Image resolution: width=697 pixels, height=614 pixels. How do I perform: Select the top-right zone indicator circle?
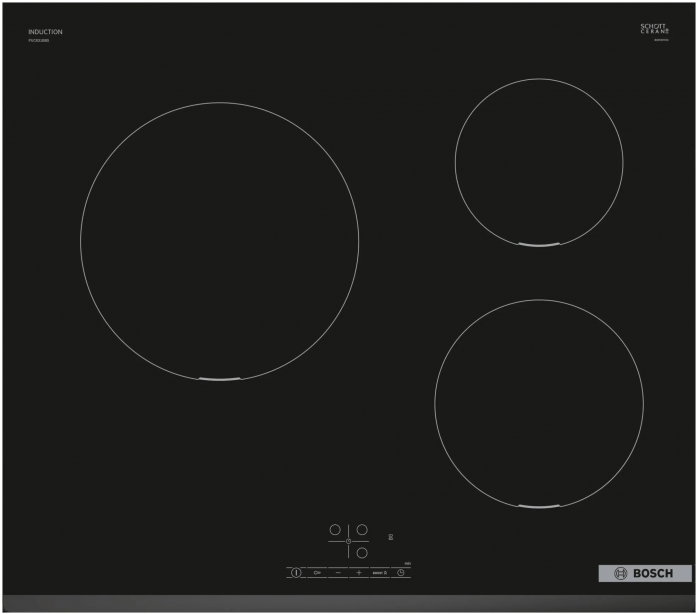click(362, 530)
